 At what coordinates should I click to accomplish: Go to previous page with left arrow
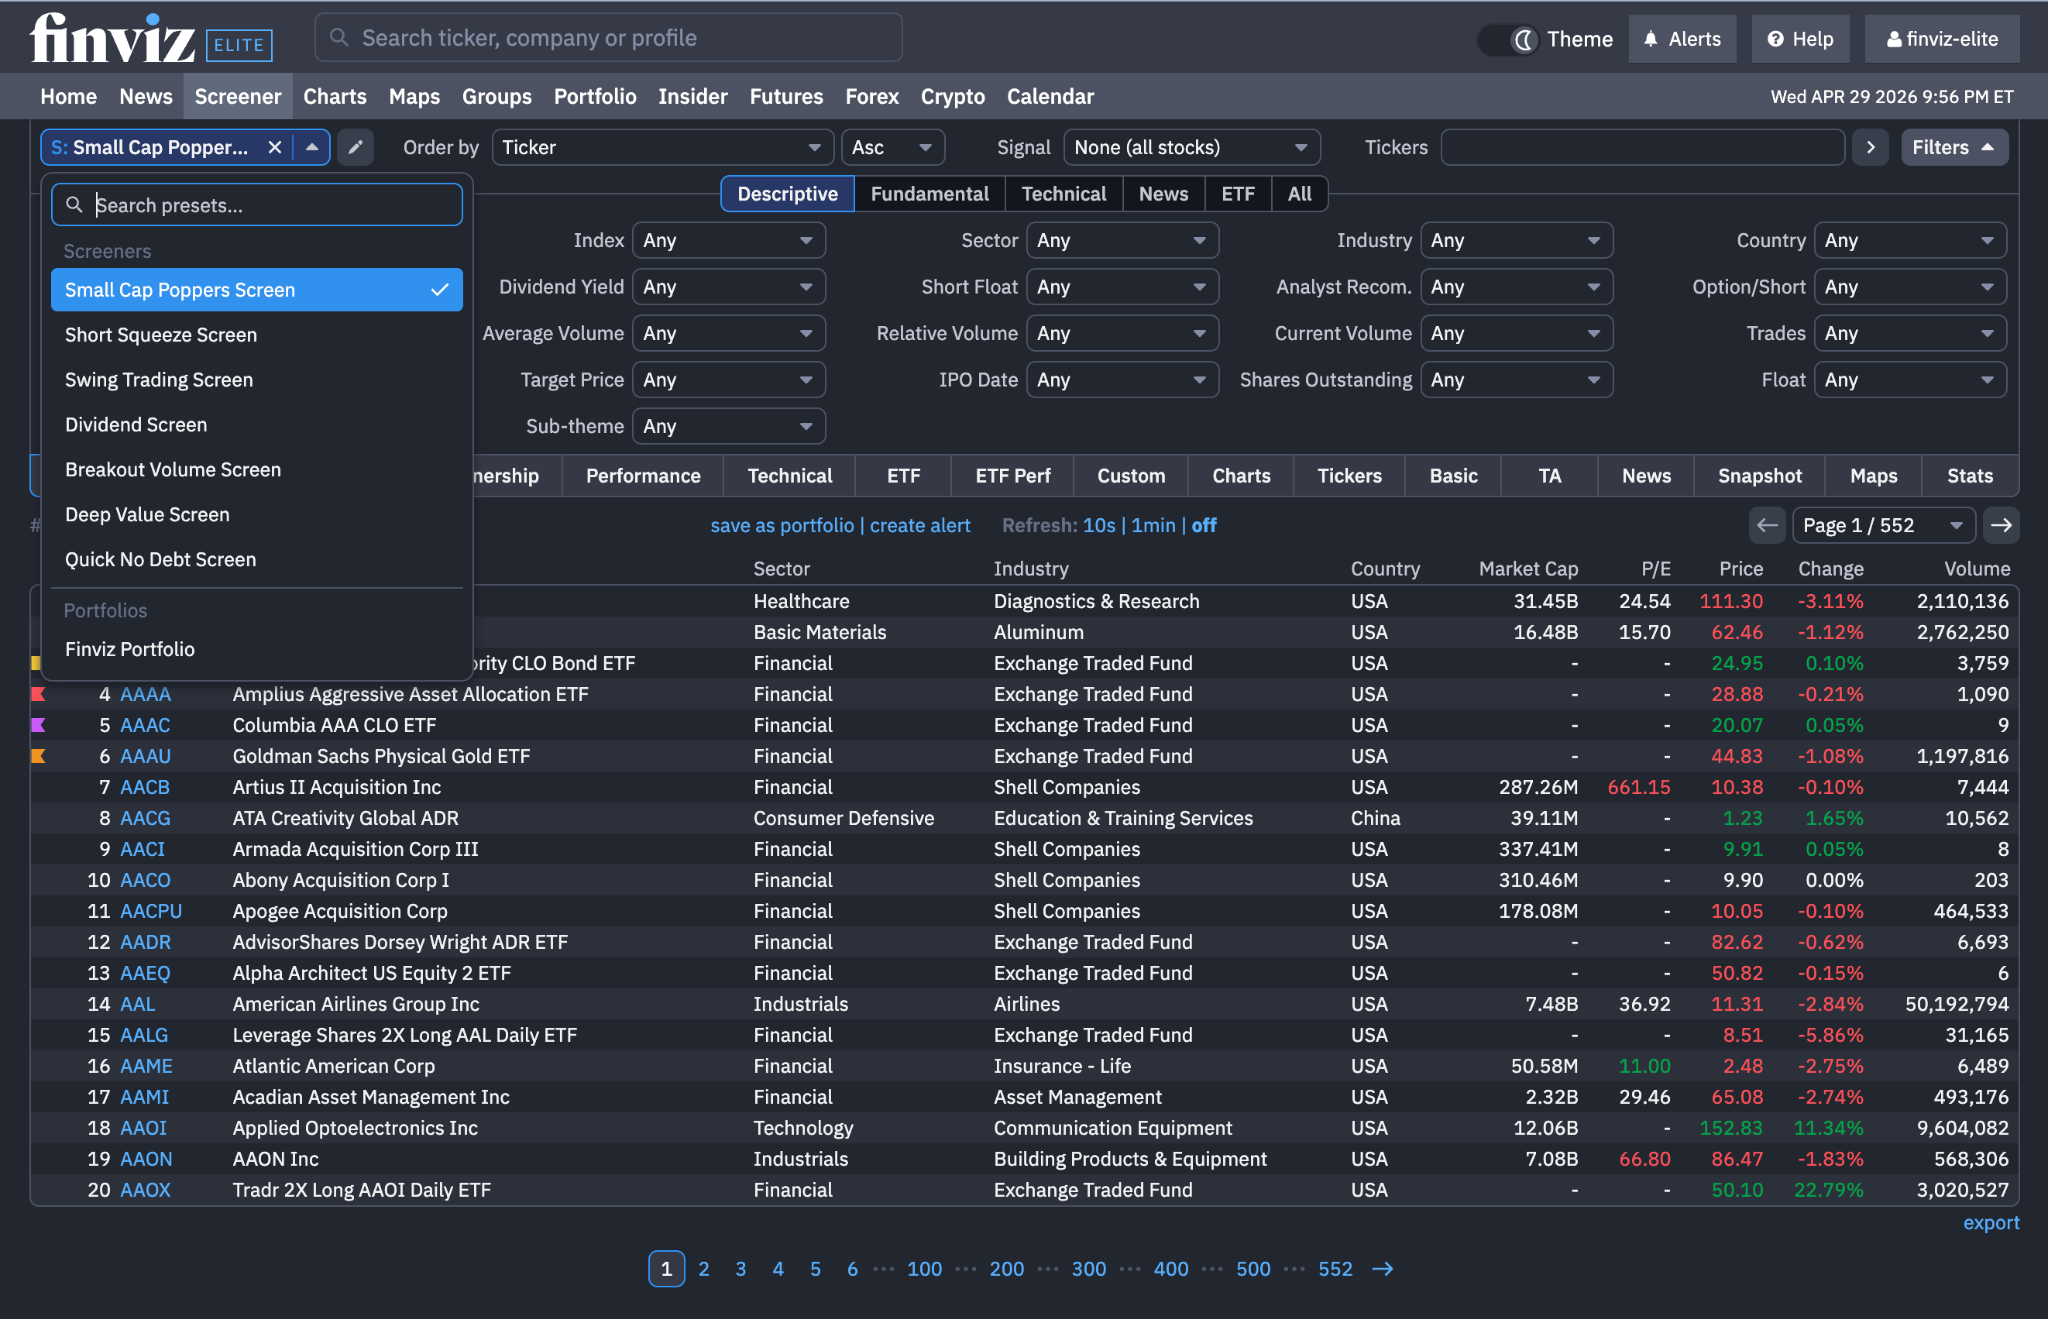click(x=1767, y=525)
